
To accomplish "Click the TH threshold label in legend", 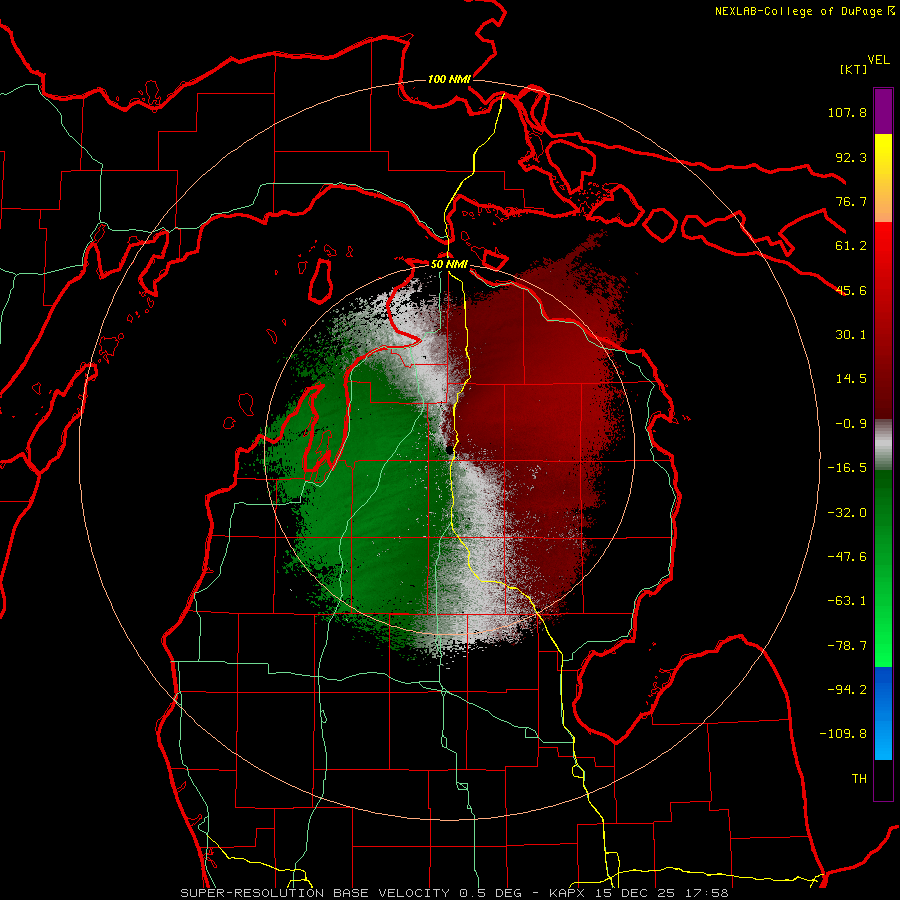I will coord(859,778).
